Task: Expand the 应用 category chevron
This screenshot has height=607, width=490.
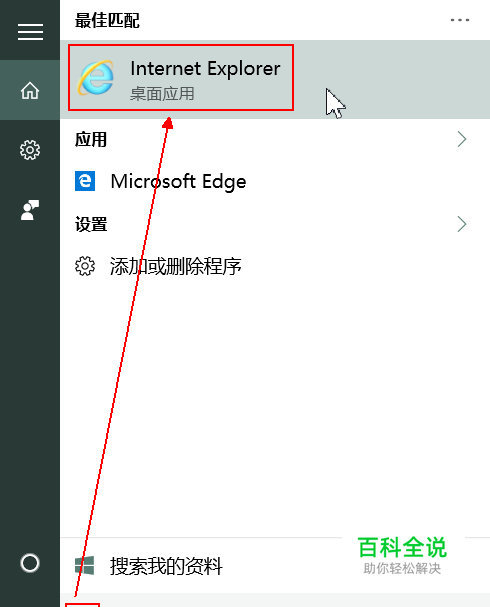Action: pyautogui.click(x=462, y=139)
